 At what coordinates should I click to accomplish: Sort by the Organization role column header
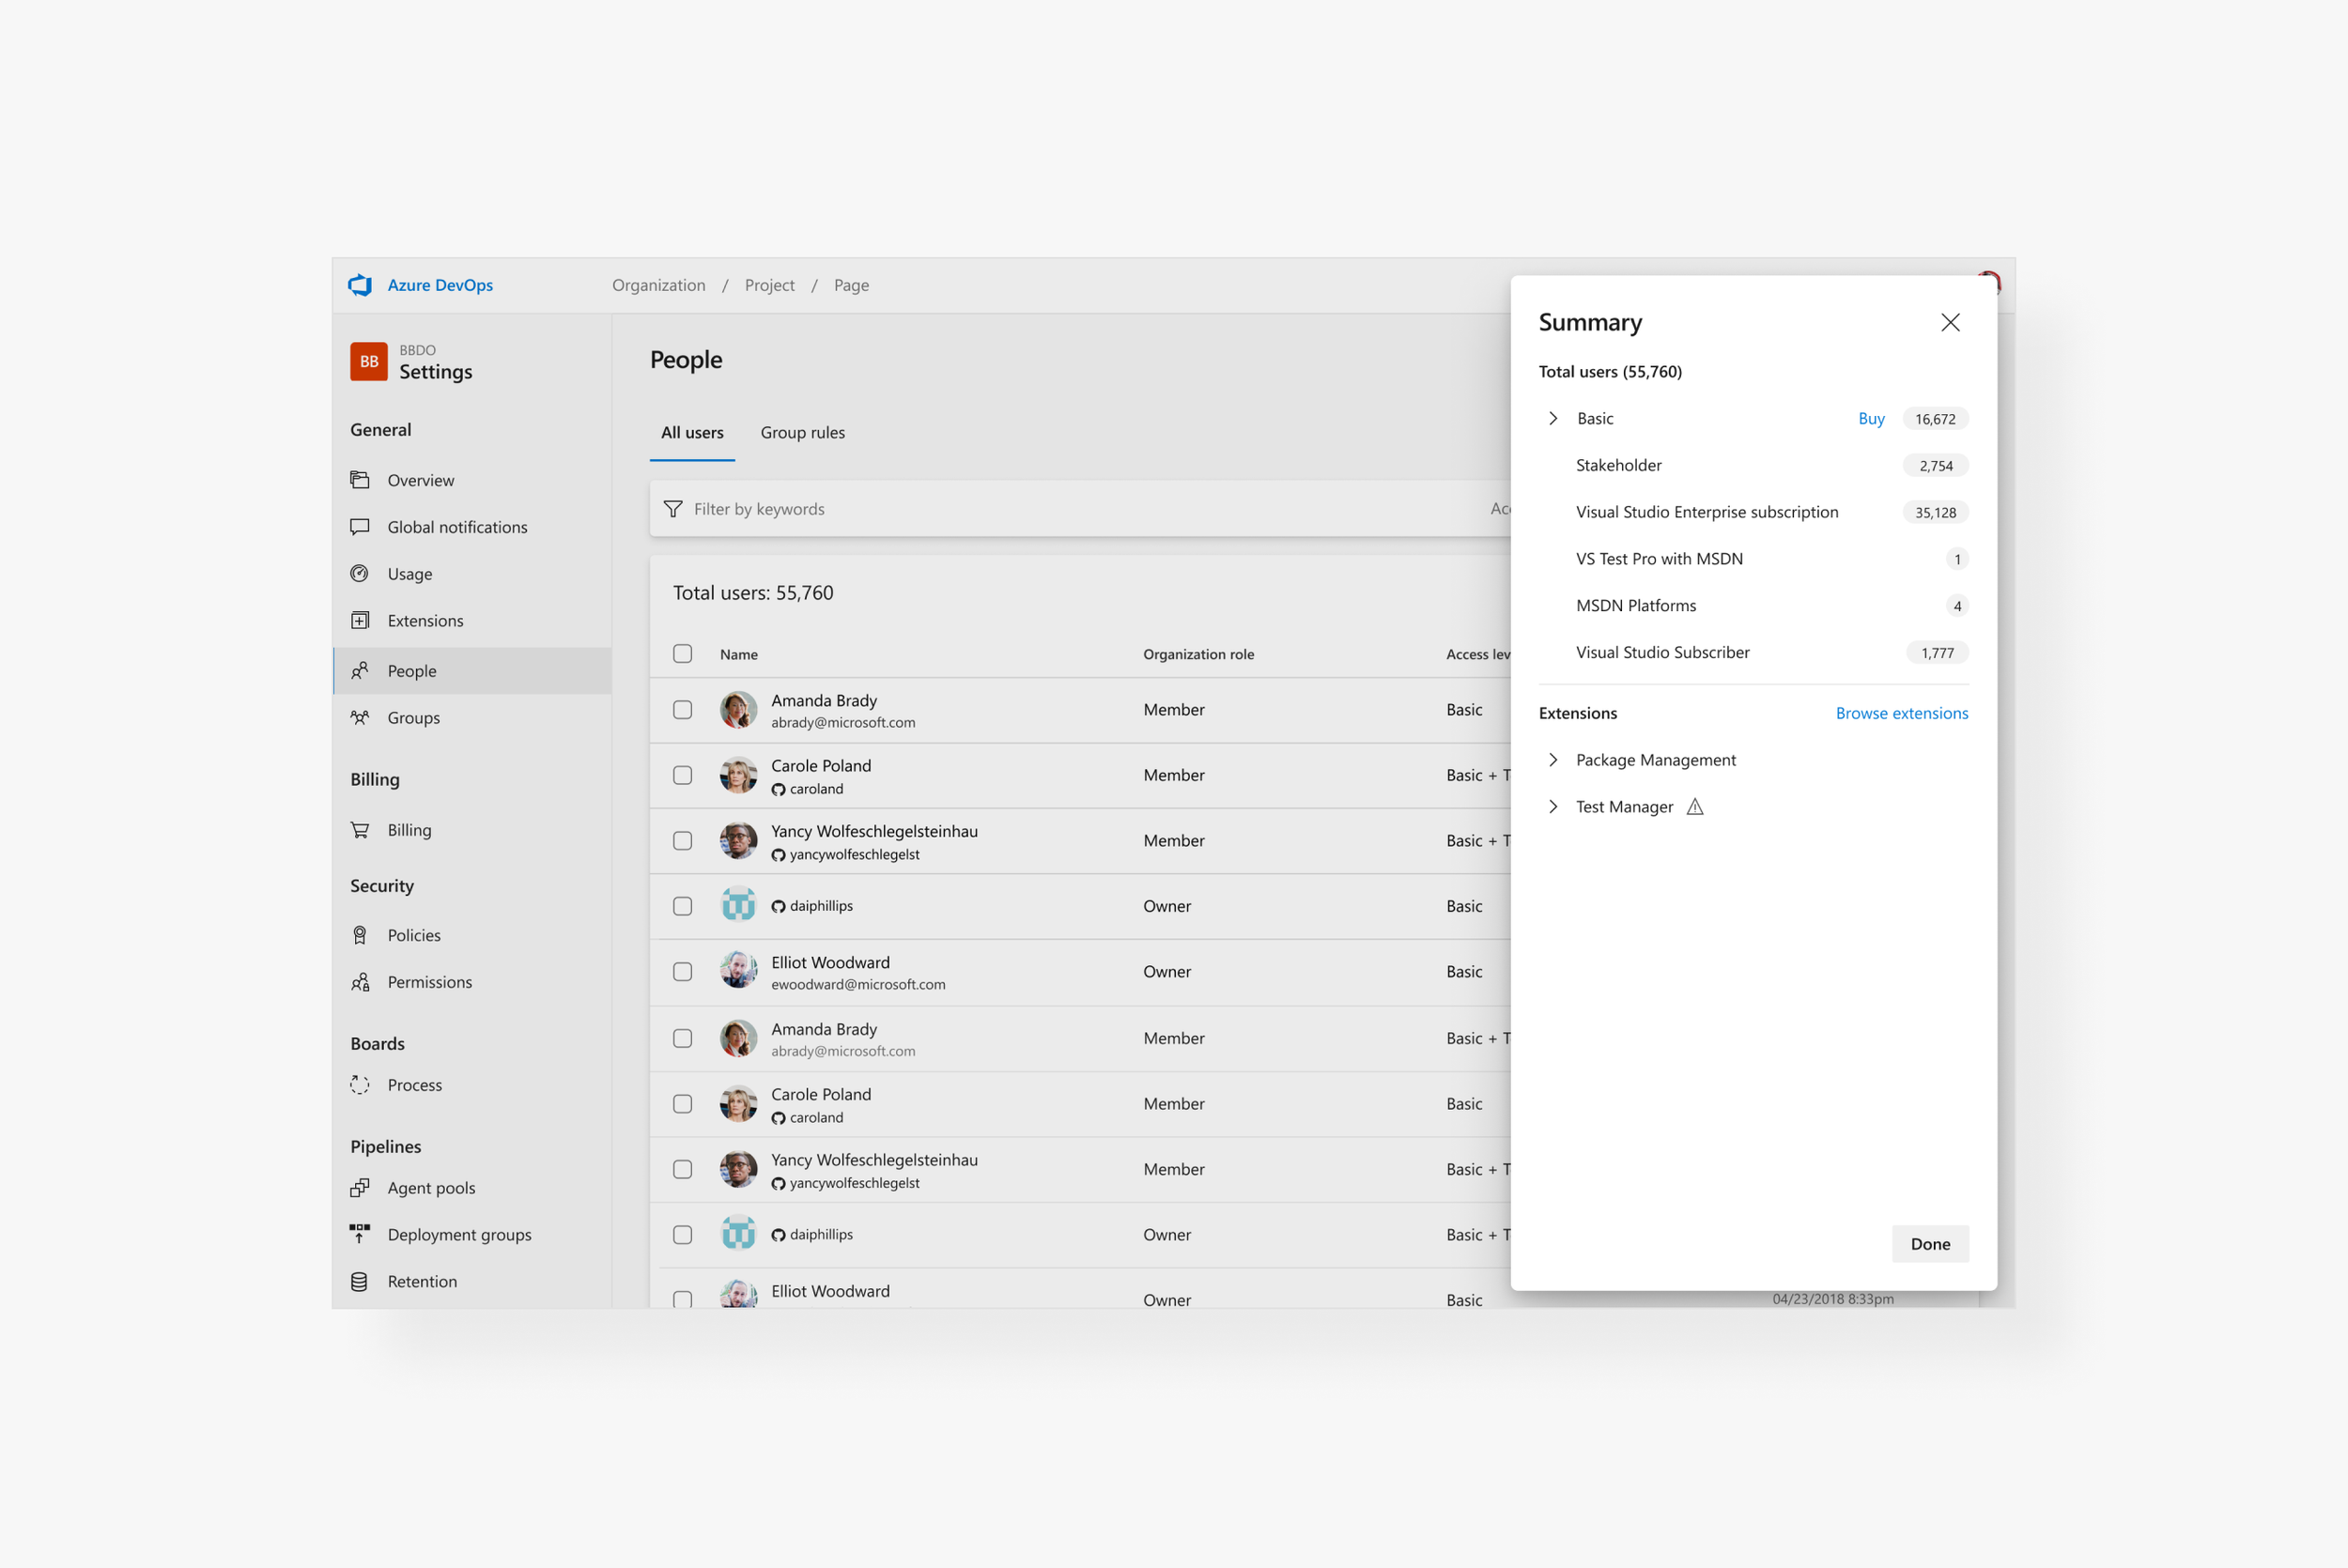tap(1198, 654)
